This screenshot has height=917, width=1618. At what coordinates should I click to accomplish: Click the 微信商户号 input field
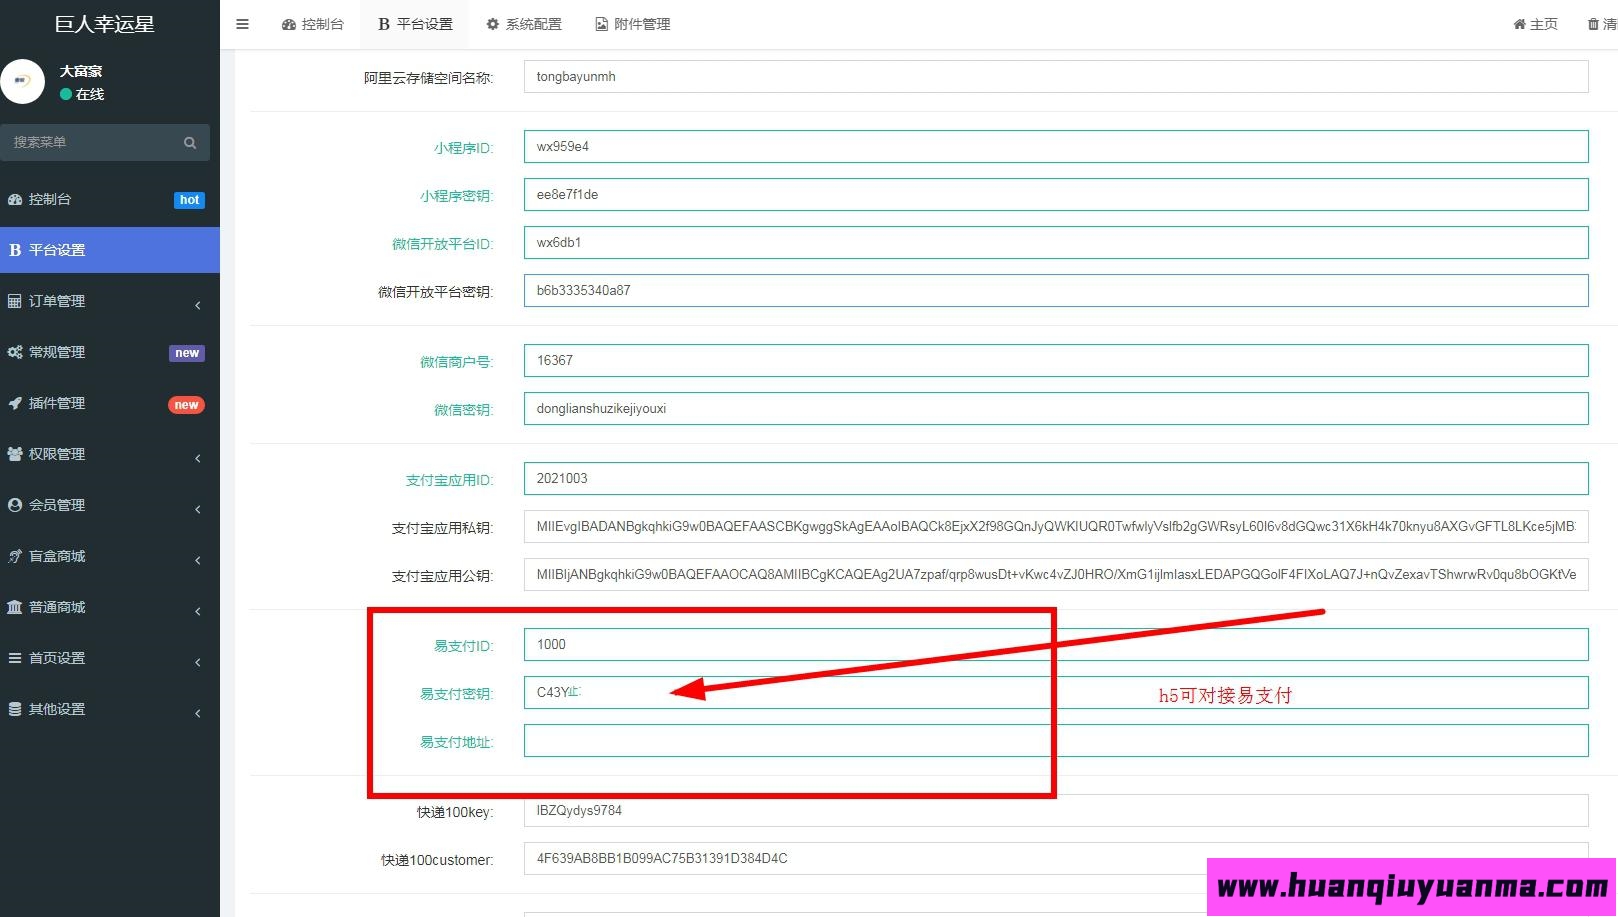1056,361
